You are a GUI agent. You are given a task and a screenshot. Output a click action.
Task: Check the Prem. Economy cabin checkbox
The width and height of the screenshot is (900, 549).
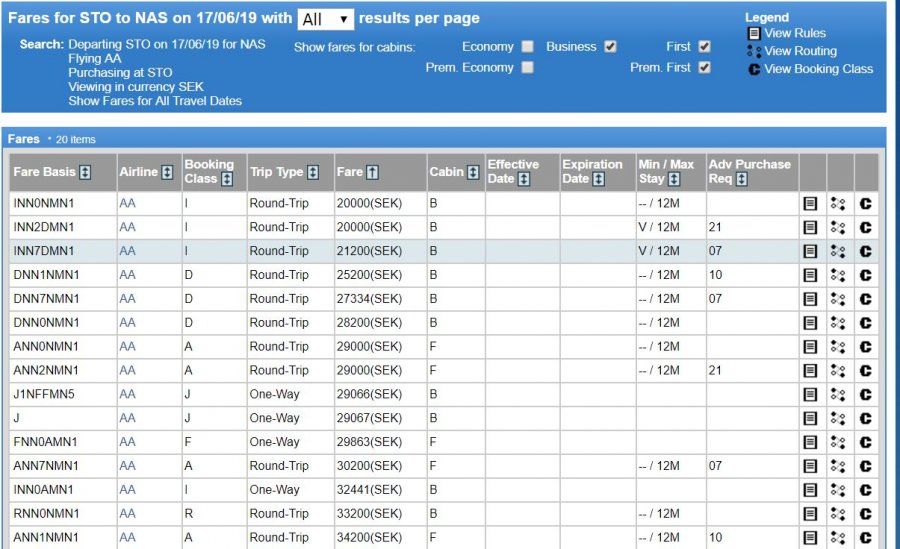coord(527,68)
